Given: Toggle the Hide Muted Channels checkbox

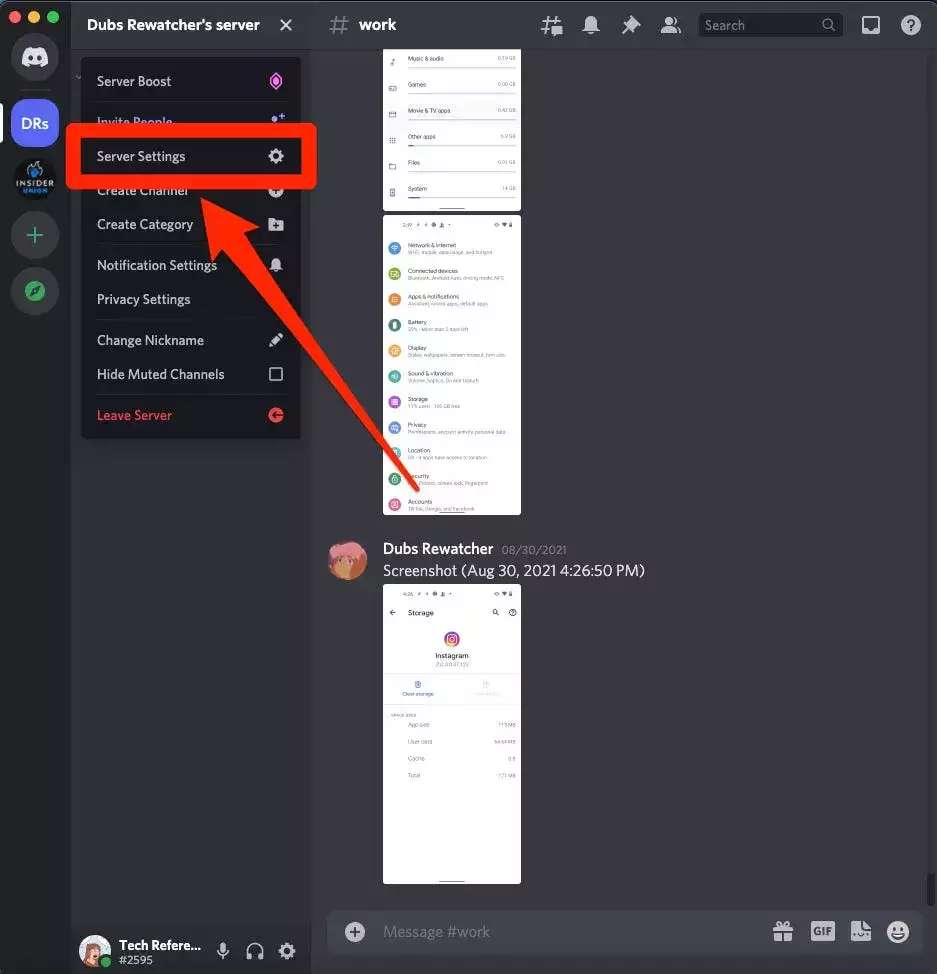Looking at the screenshot, I should [x=276, y=374].
